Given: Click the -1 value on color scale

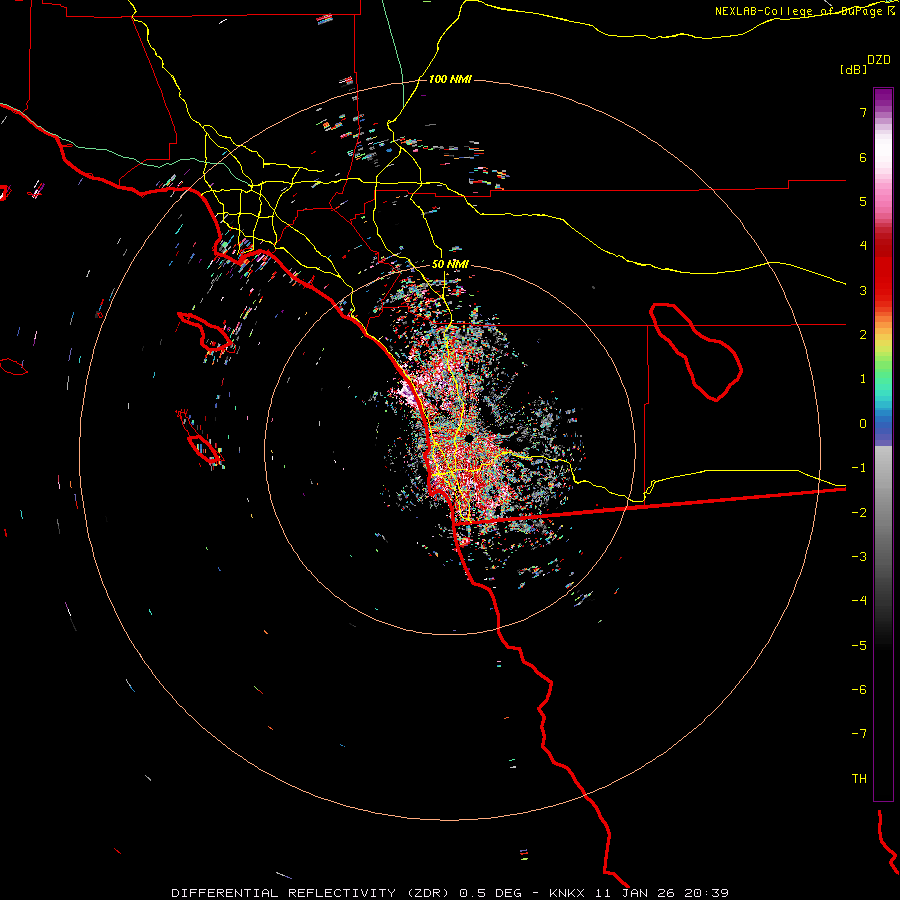Looking at the screenshot, I should tap(859, 468).
